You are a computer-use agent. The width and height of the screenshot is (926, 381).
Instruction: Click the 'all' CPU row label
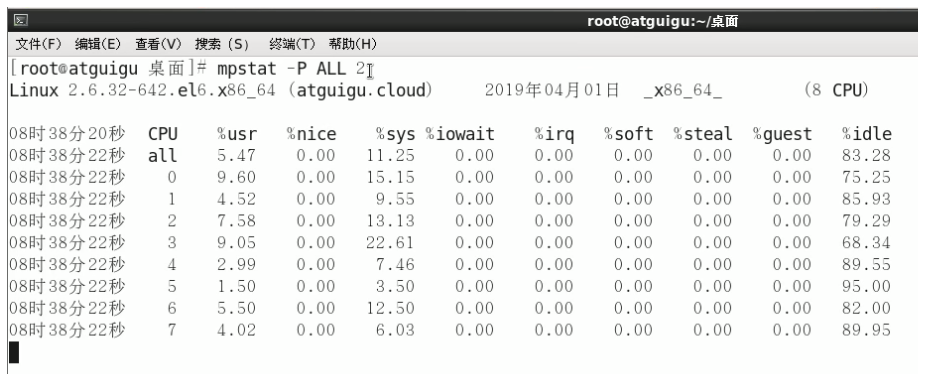(x=162, y=156)
